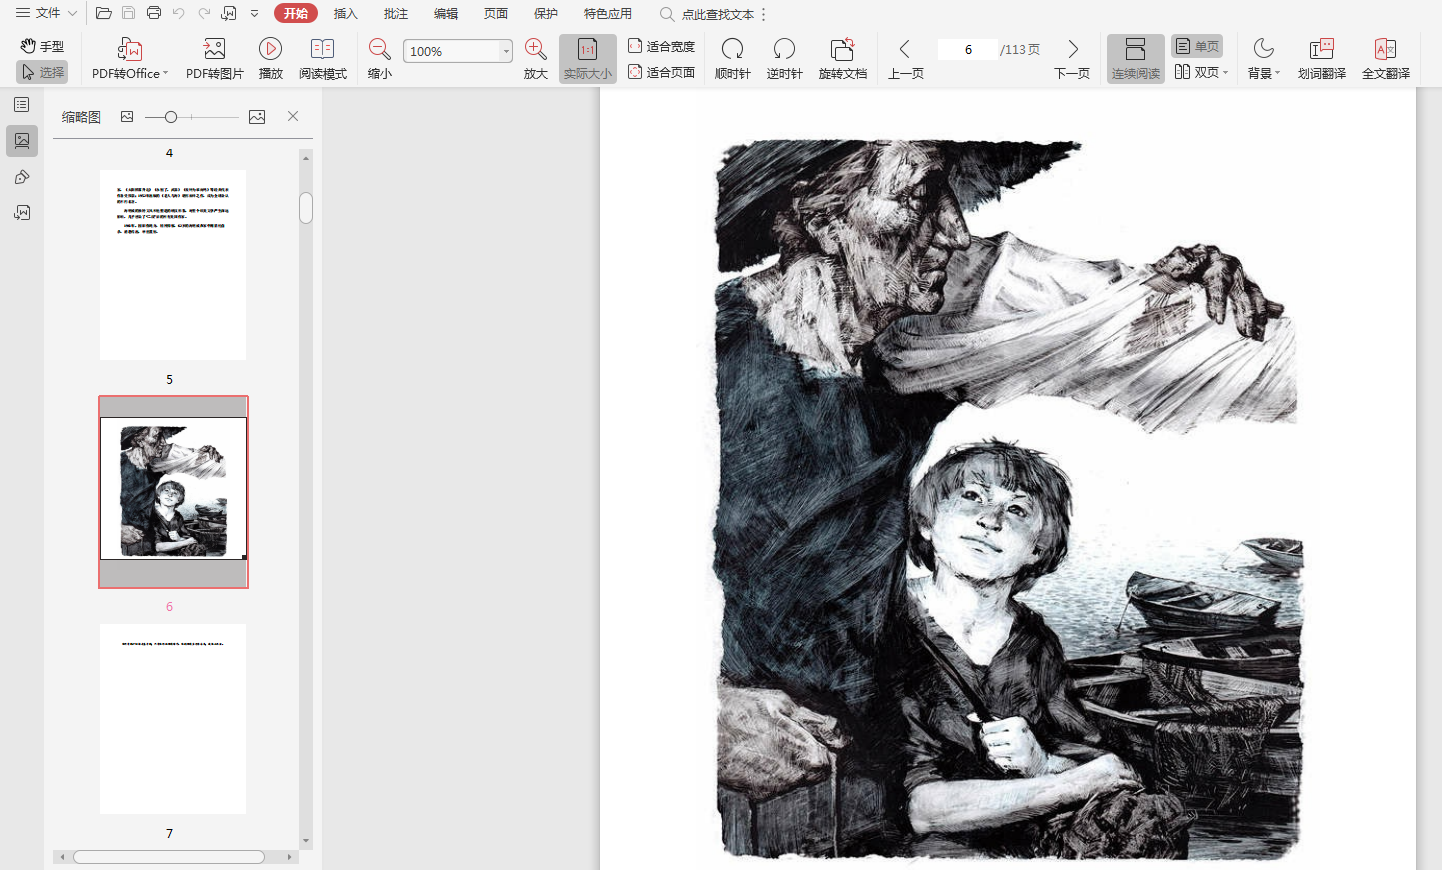The height and width of the screenshot is (870, 1442).
Task: Rotate page clockwise with 顺时针
Action: tap(732, 50)
